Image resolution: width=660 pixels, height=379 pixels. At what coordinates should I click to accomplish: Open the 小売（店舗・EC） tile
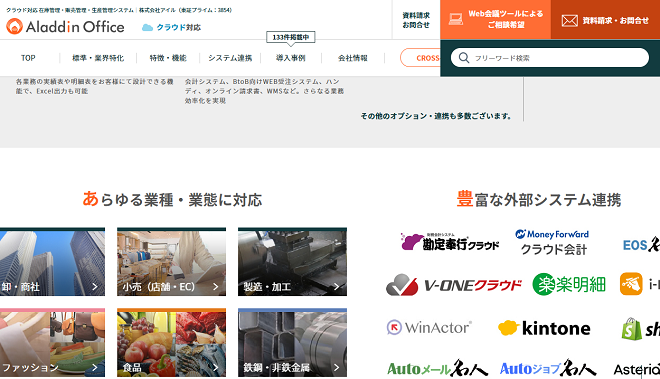171,262
